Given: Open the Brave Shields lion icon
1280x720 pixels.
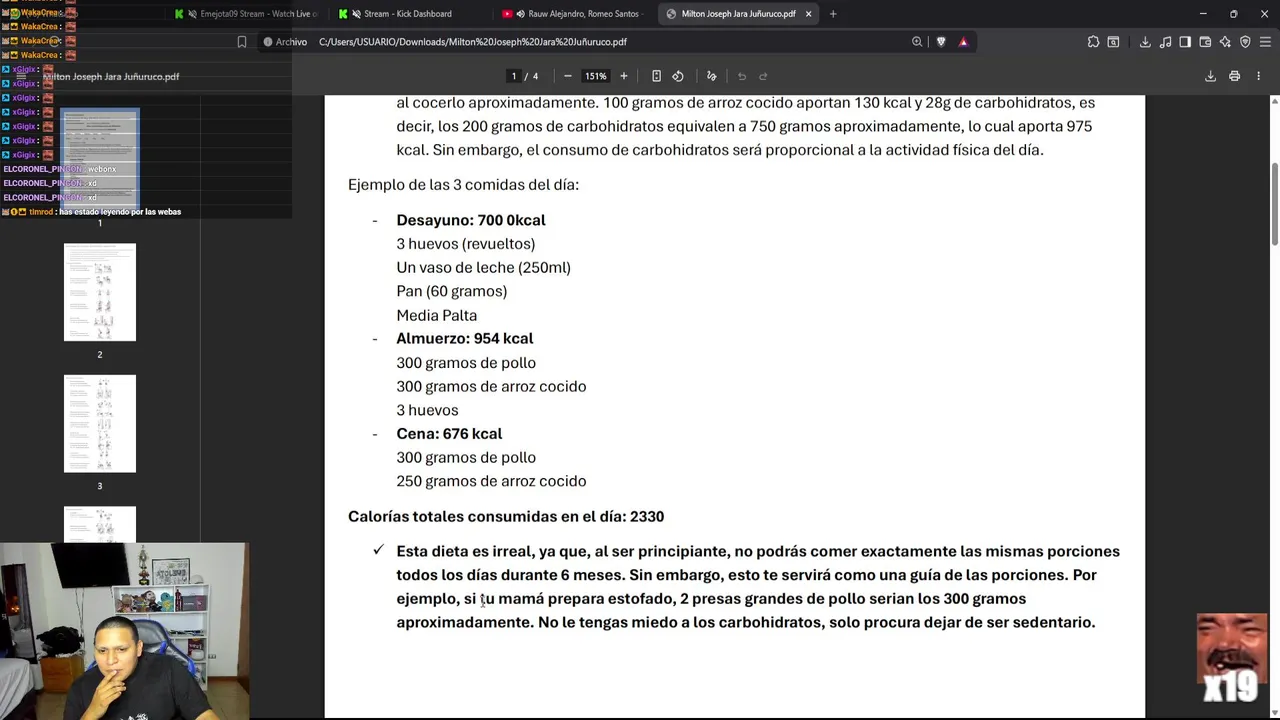Looking at the screenshot, I should tap(941, 42).
